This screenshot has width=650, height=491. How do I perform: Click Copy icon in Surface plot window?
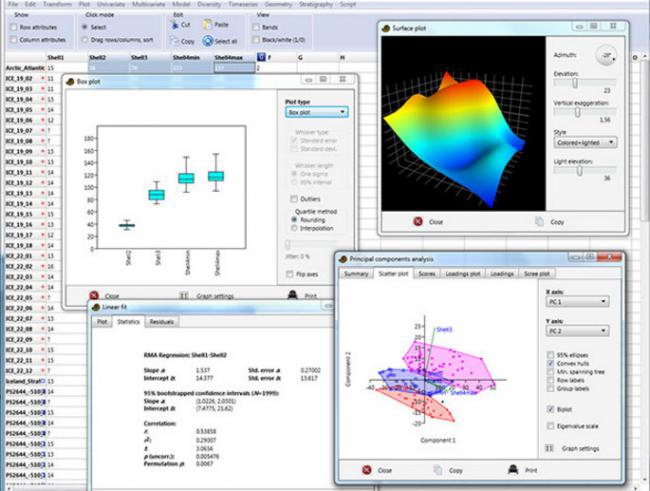[x=539, y=221]
